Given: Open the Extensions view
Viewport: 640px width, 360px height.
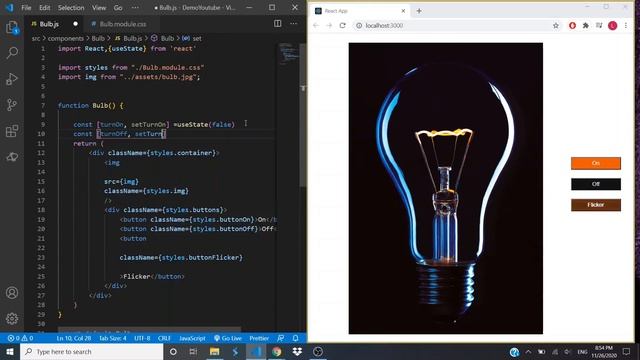Looking at the screenshot, I should [x=12, y=131].
